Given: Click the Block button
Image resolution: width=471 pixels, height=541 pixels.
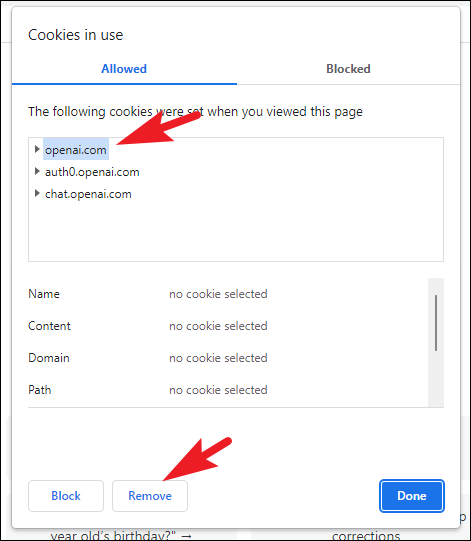Looking at the screenshot, I should click(66, 496).
